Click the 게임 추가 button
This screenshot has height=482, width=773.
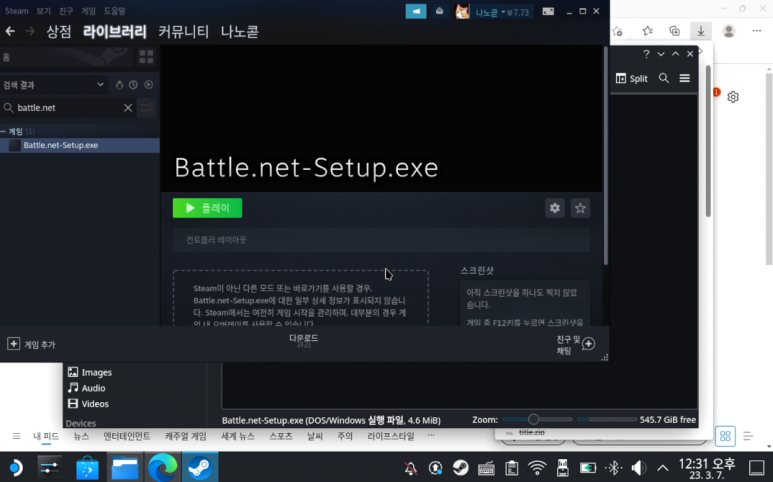pos(31,344)
